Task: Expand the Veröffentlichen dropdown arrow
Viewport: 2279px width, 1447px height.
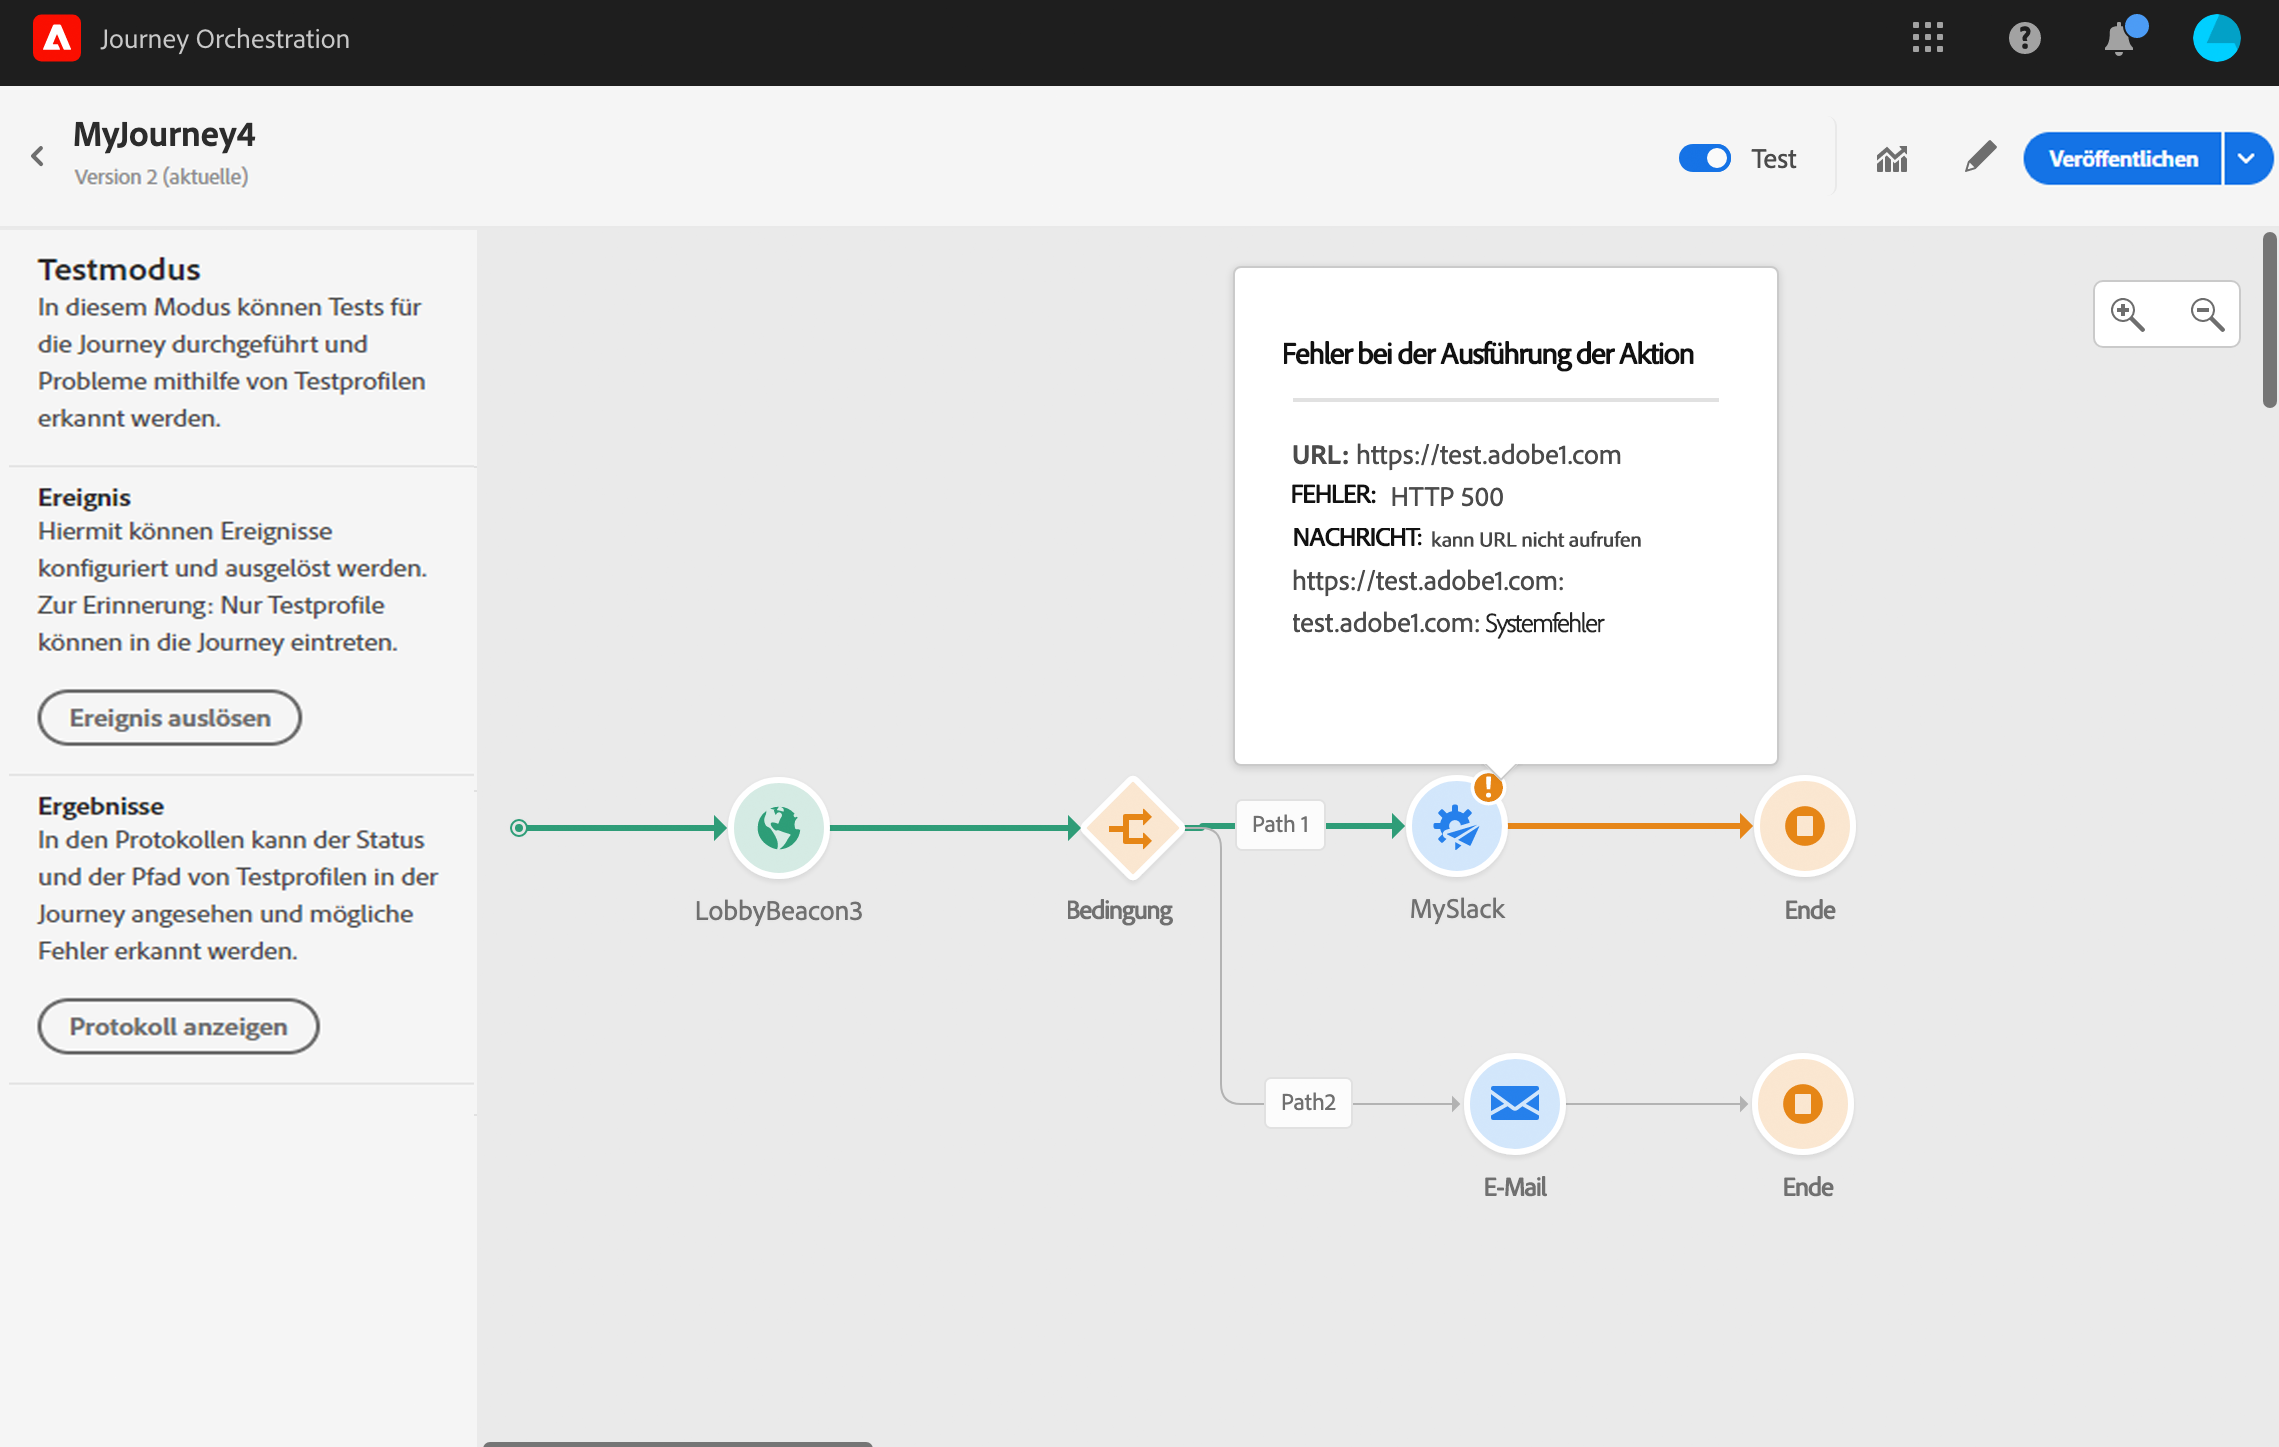Action: pyautogui.click(x=2246, y=159)
